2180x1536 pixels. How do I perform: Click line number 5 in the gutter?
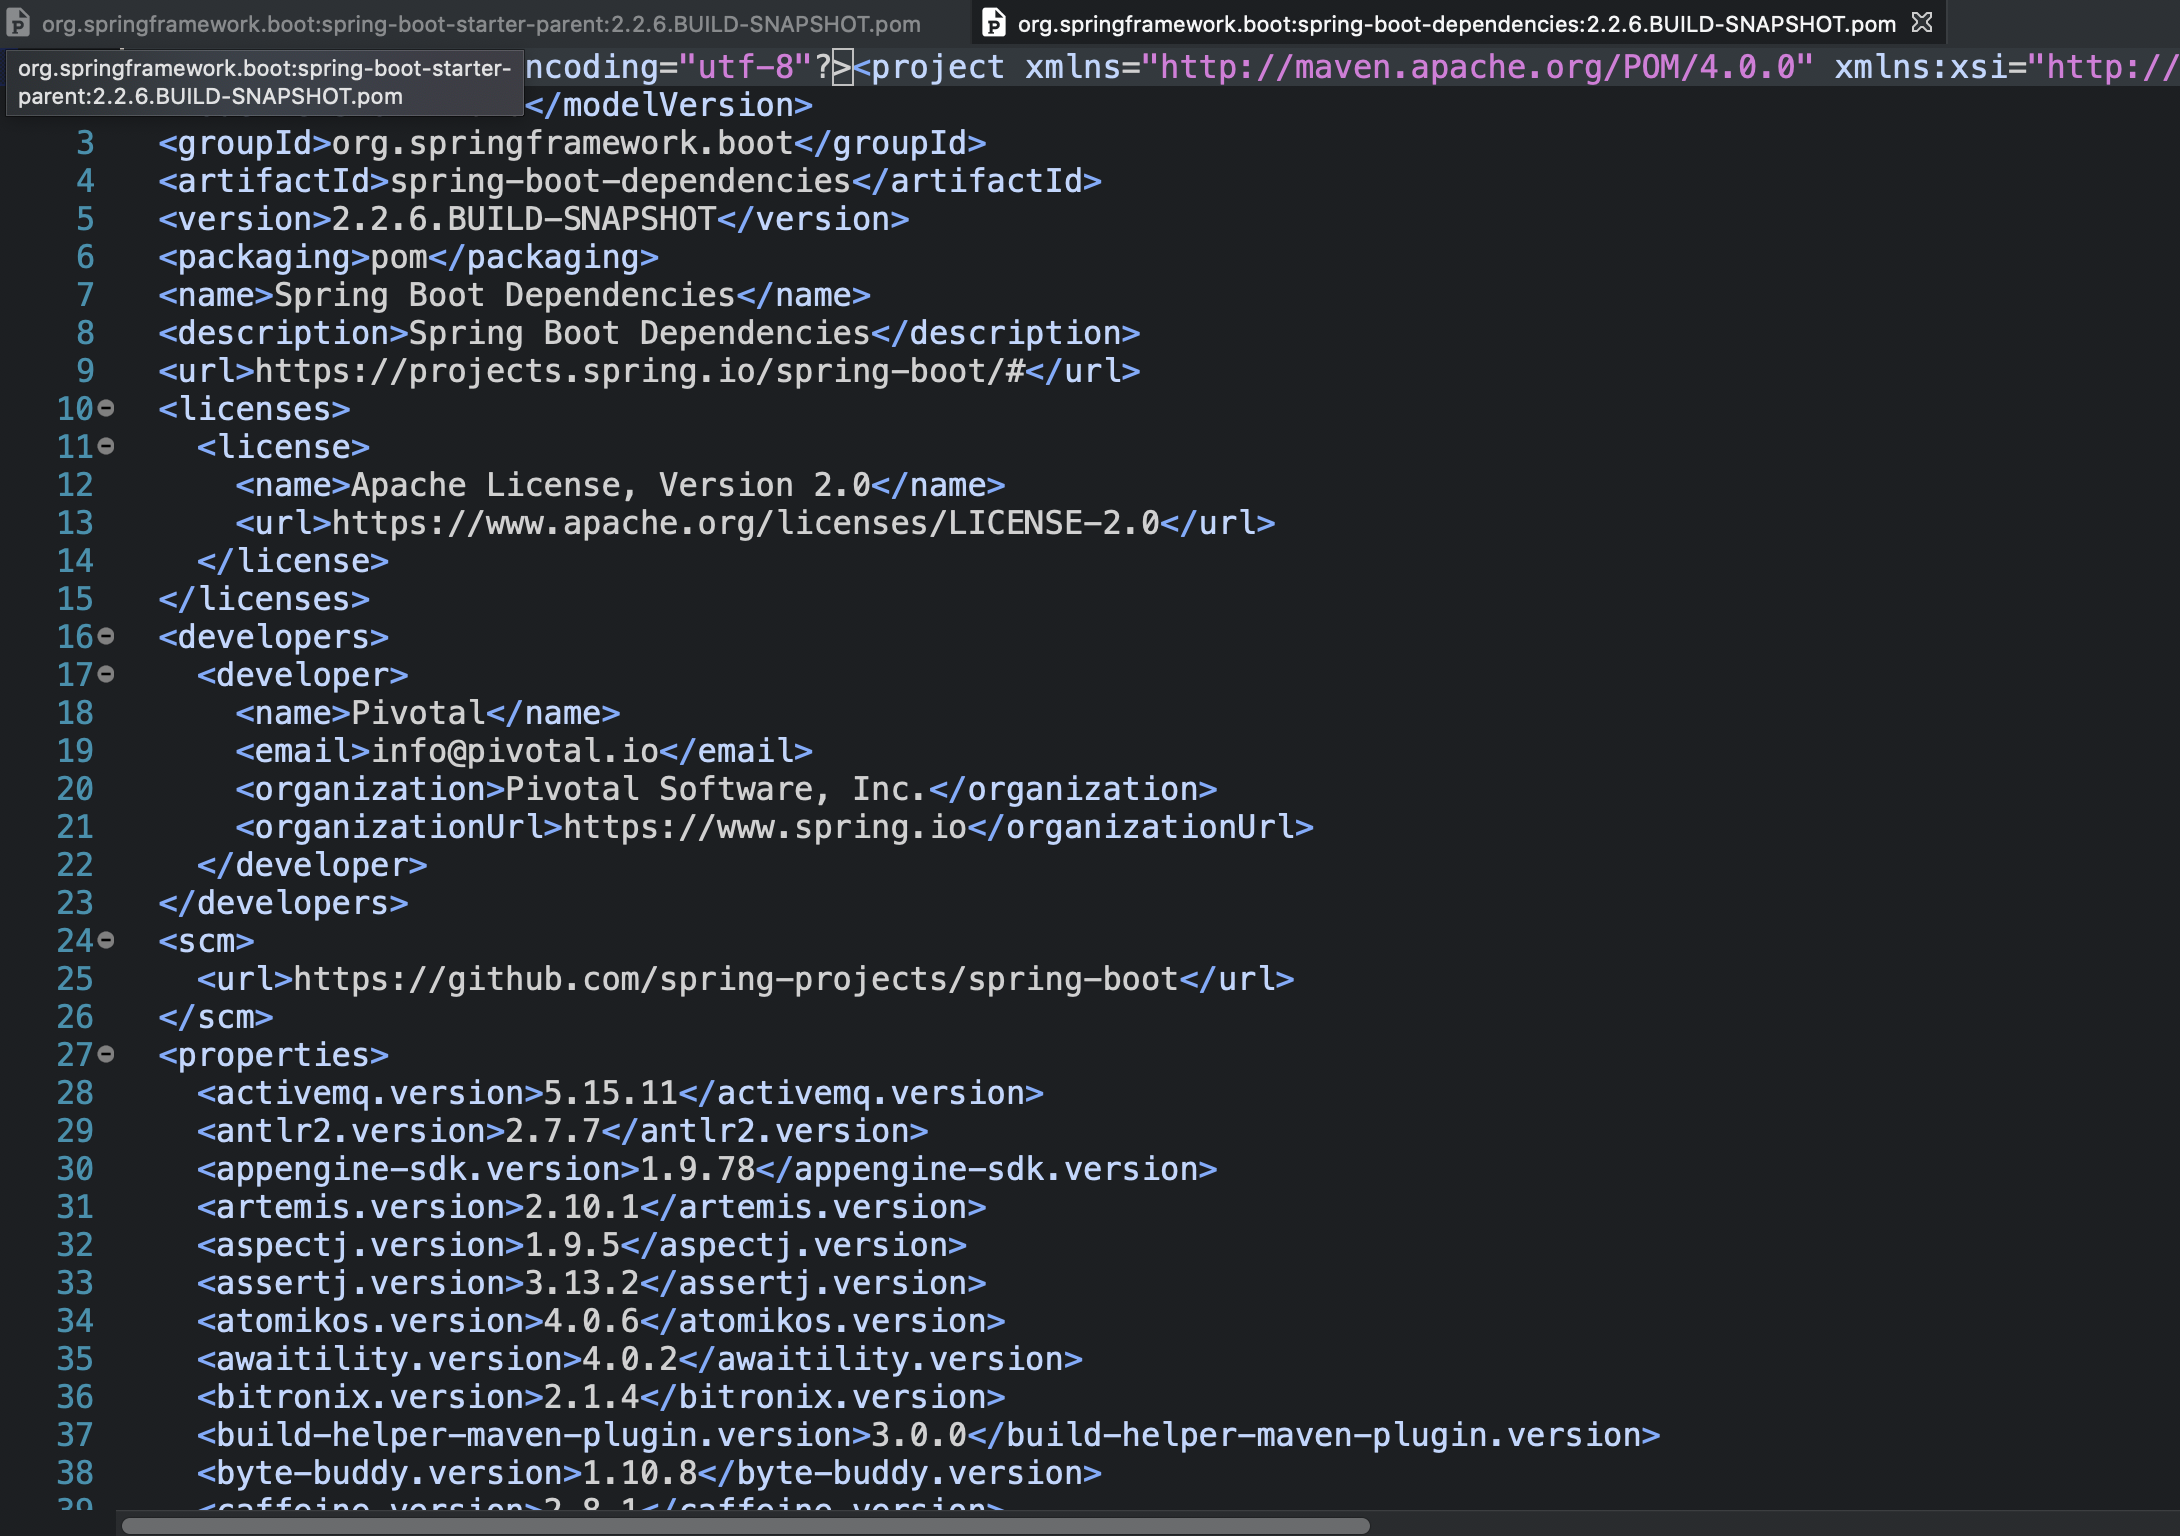click(85, 219)
